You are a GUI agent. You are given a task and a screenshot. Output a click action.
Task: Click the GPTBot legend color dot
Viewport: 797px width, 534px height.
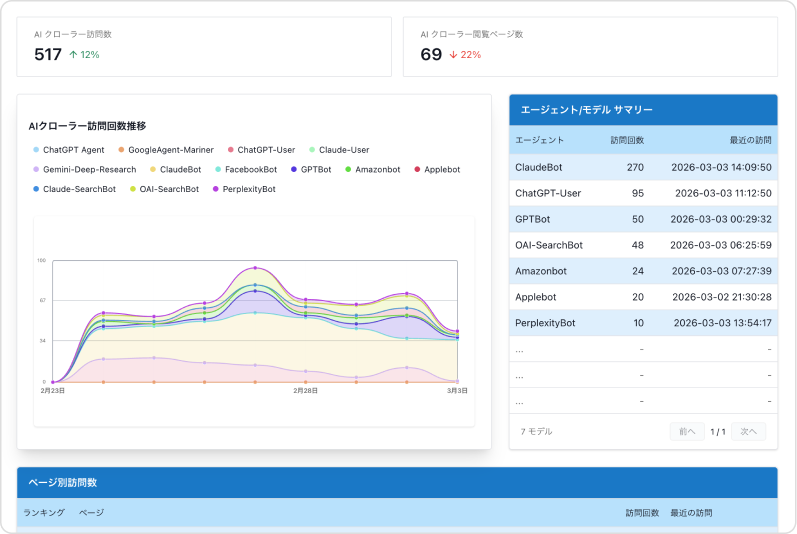tap(293, 170)
